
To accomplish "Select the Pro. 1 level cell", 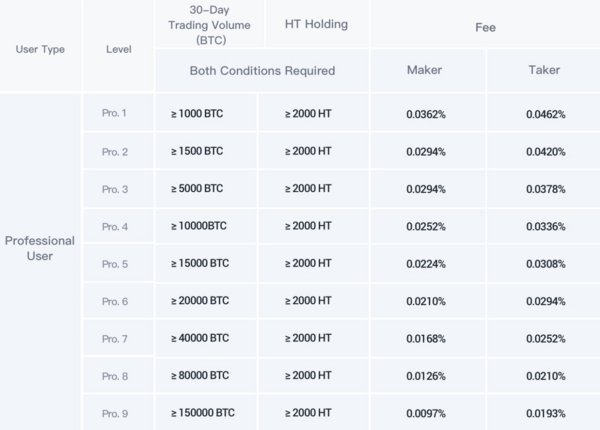I will tap(115, 114).
